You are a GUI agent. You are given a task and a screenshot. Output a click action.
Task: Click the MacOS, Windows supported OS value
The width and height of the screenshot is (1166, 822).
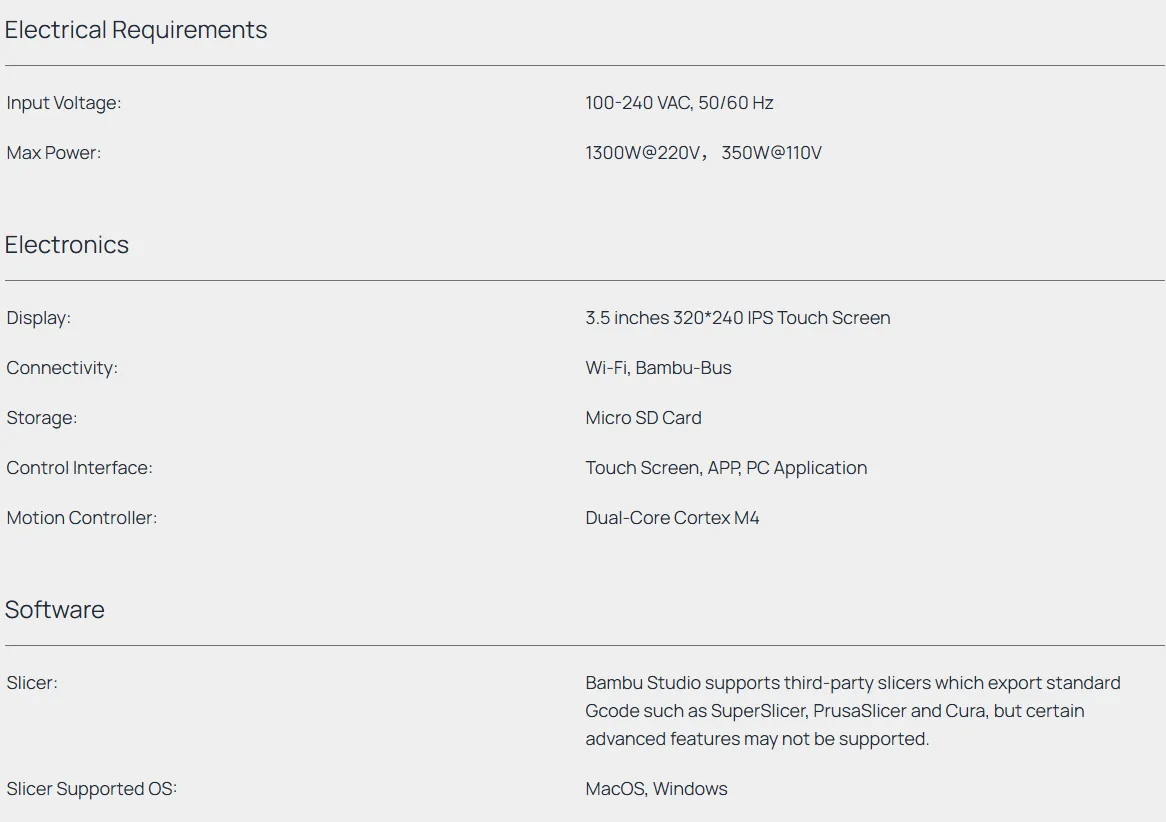[x=656, y=789]
